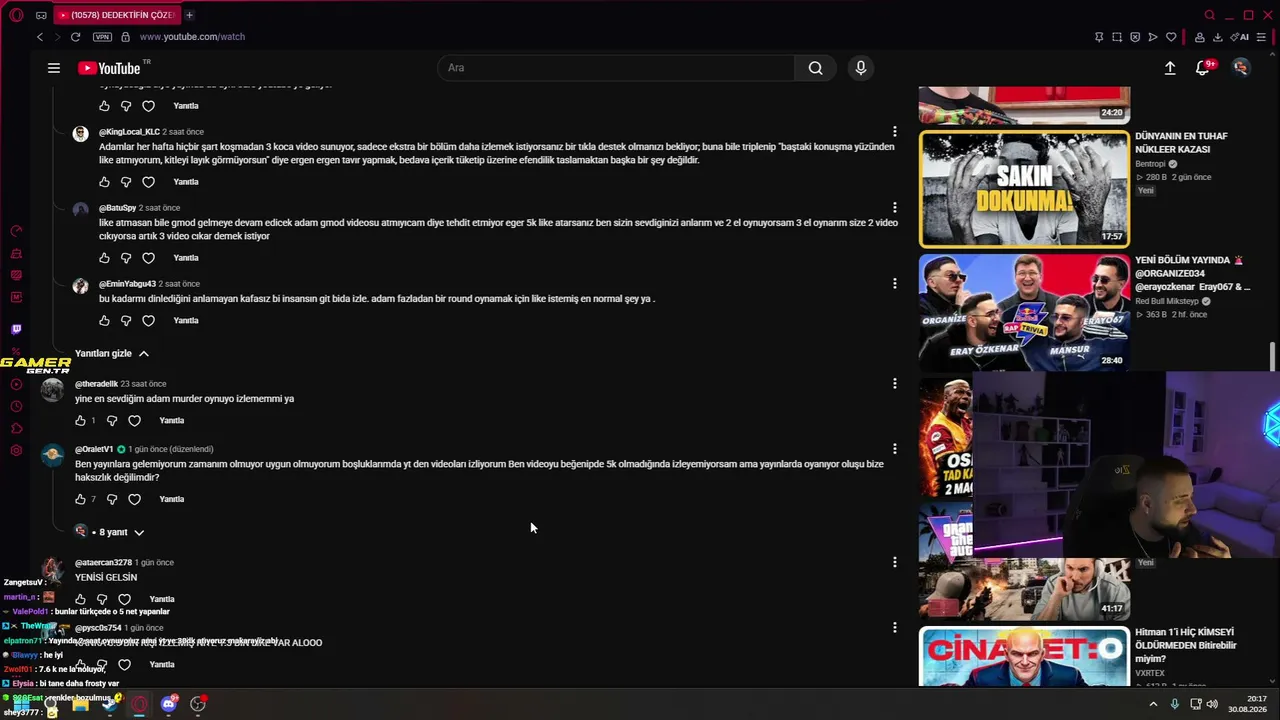Open the @BatuSpy channel link
Screen dimensions: 1280x720
pyautogui.click(x=117, y=208)
